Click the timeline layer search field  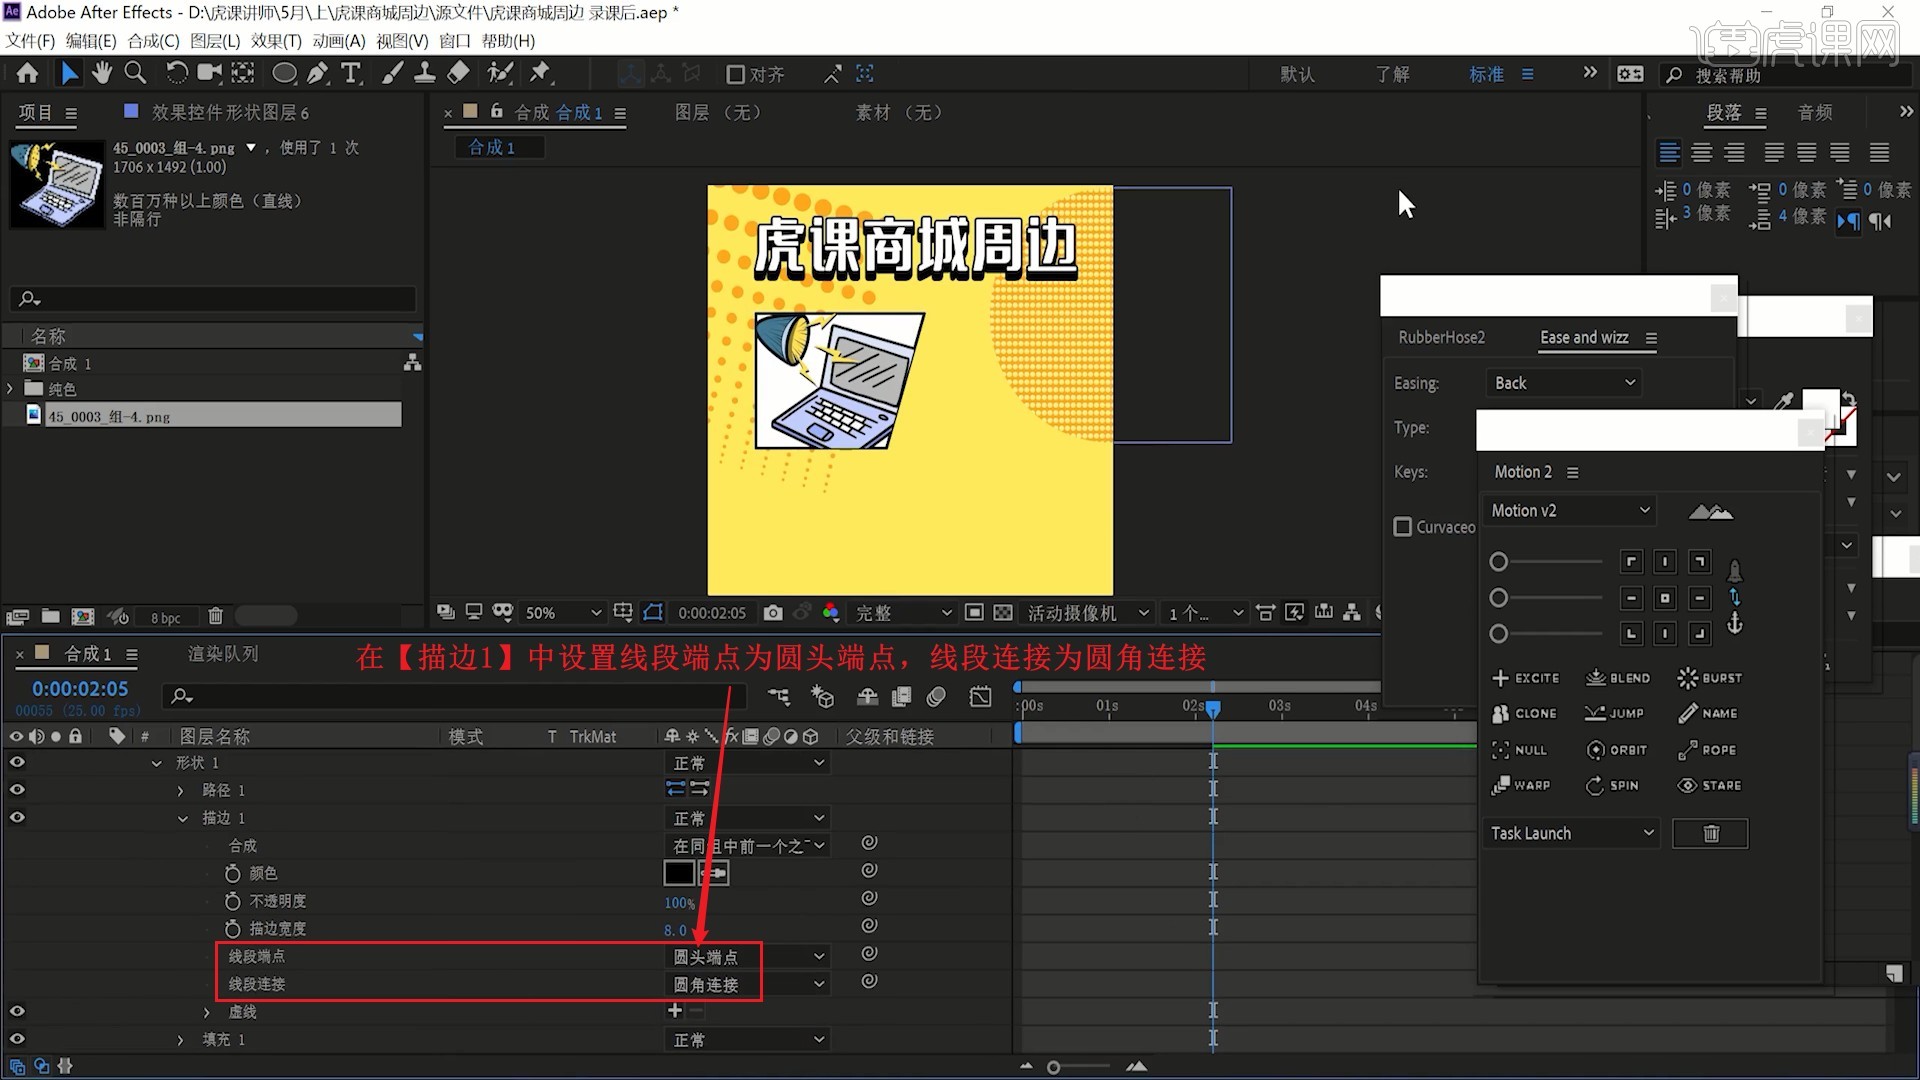click(455, 696)
